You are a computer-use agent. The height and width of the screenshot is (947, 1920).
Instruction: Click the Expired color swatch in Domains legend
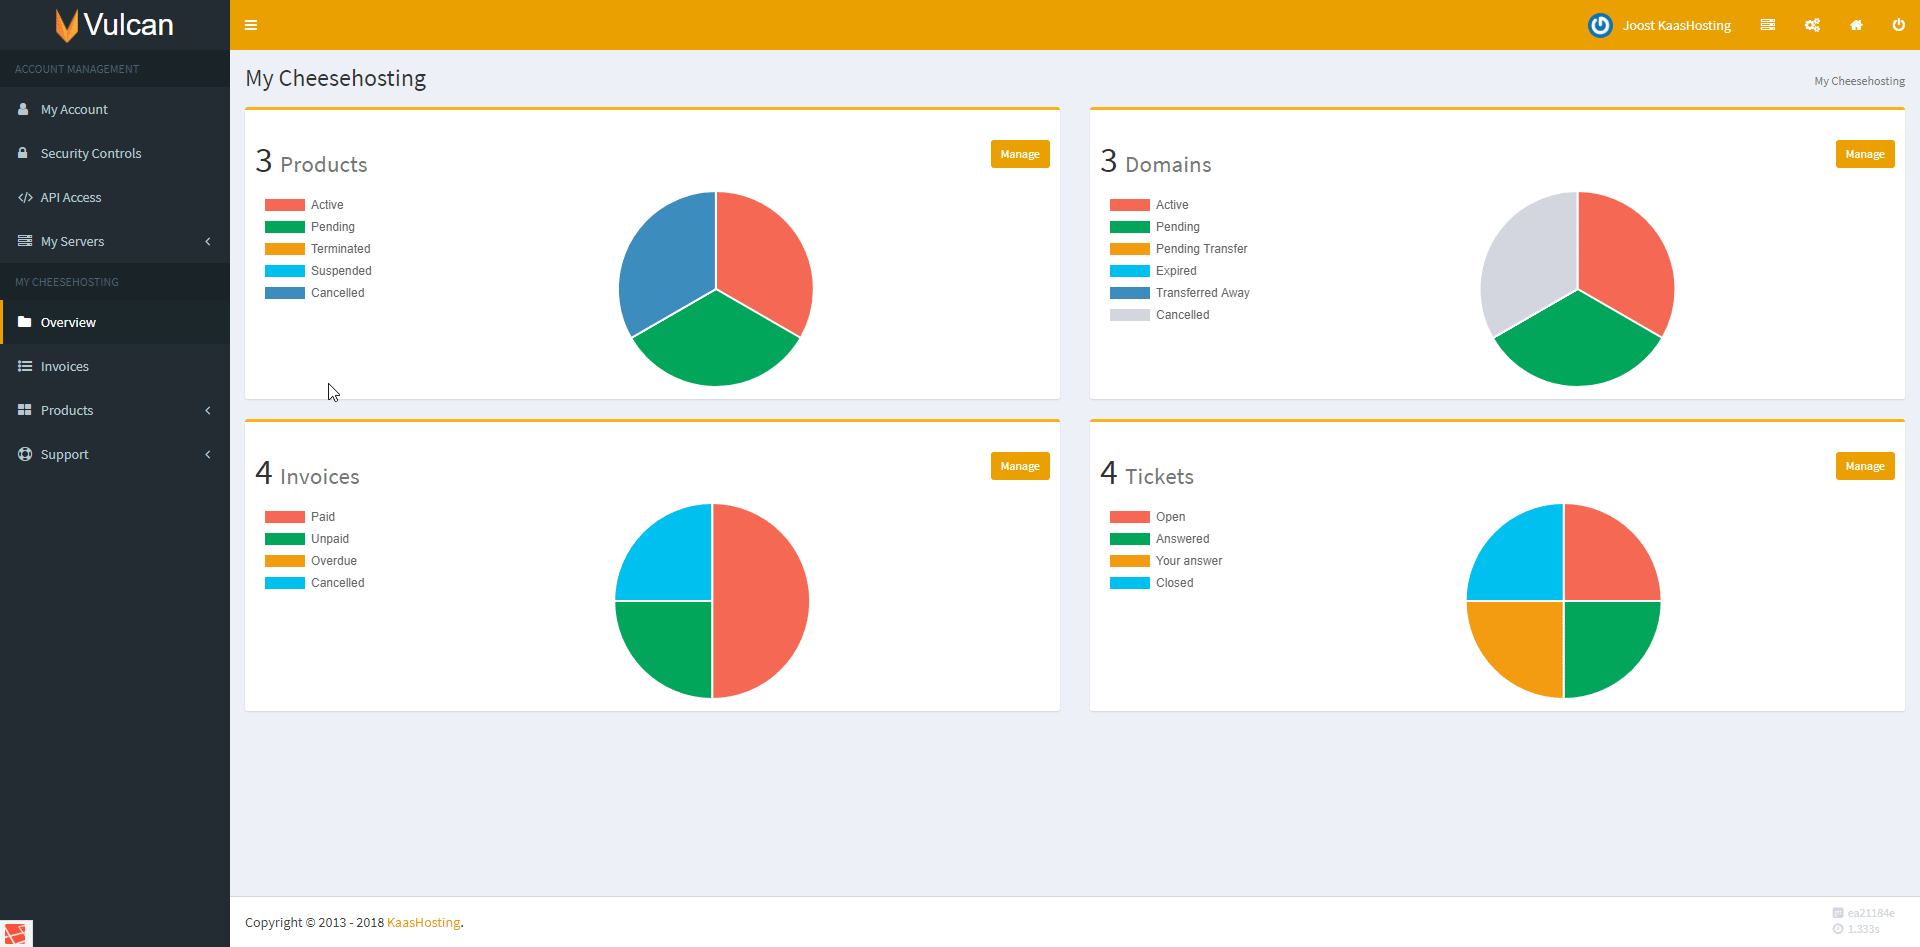(1129, 271)
